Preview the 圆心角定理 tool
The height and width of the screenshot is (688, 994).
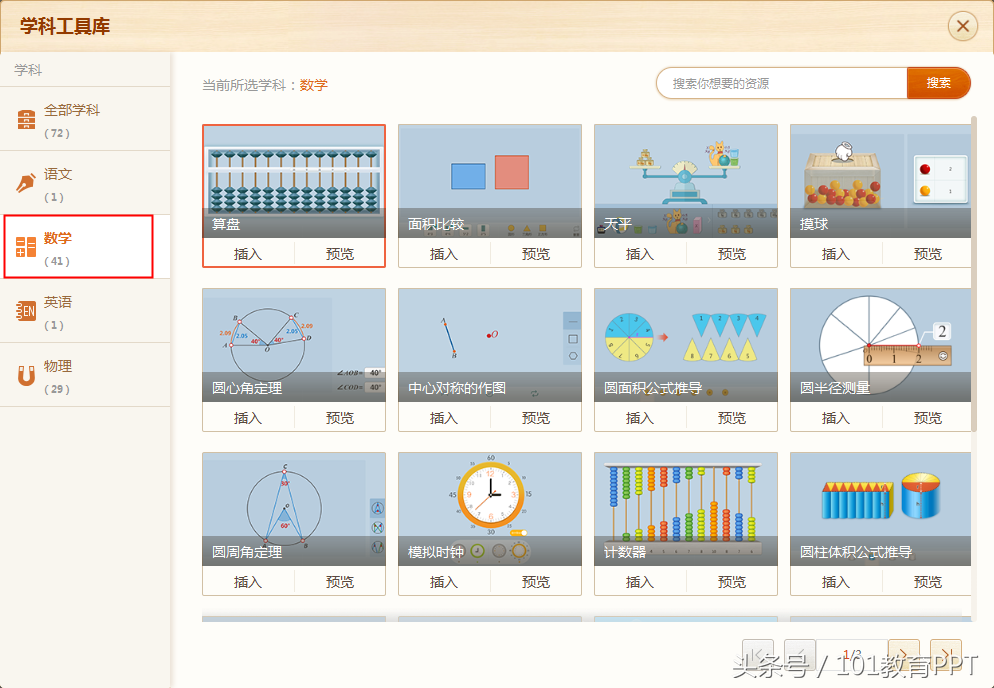tap(340, 418)
